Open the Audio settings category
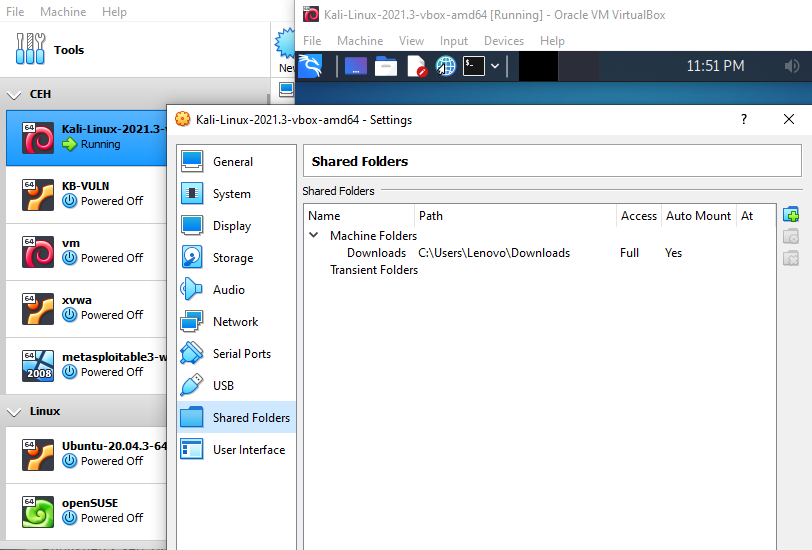The width and height of the screenshot is (812, 550). coord(236,290)
